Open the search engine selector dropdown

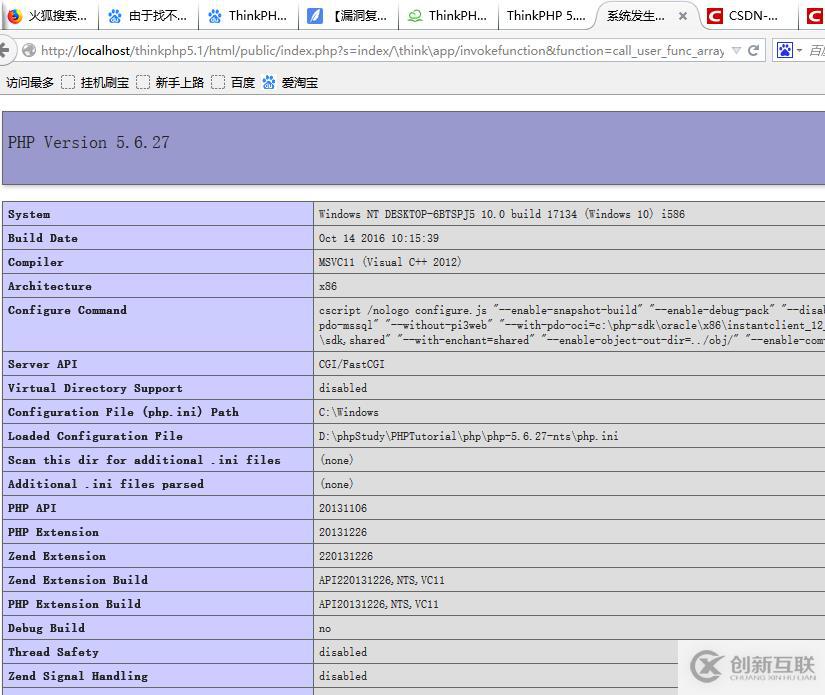click(799, 51)
